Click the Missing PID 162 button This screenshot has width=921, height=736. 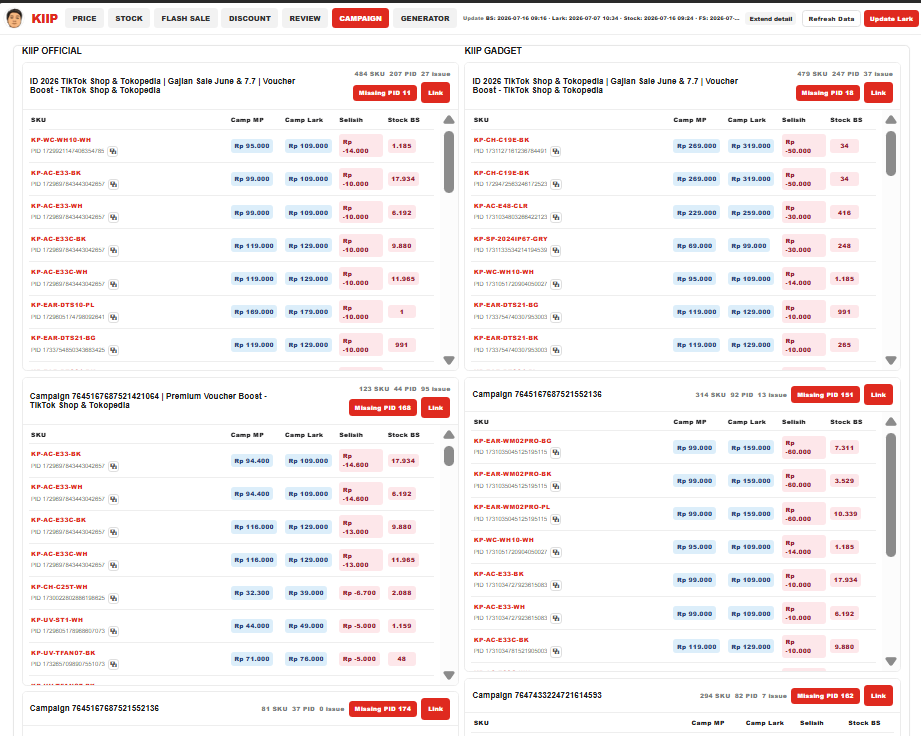(x=825, y=696)
